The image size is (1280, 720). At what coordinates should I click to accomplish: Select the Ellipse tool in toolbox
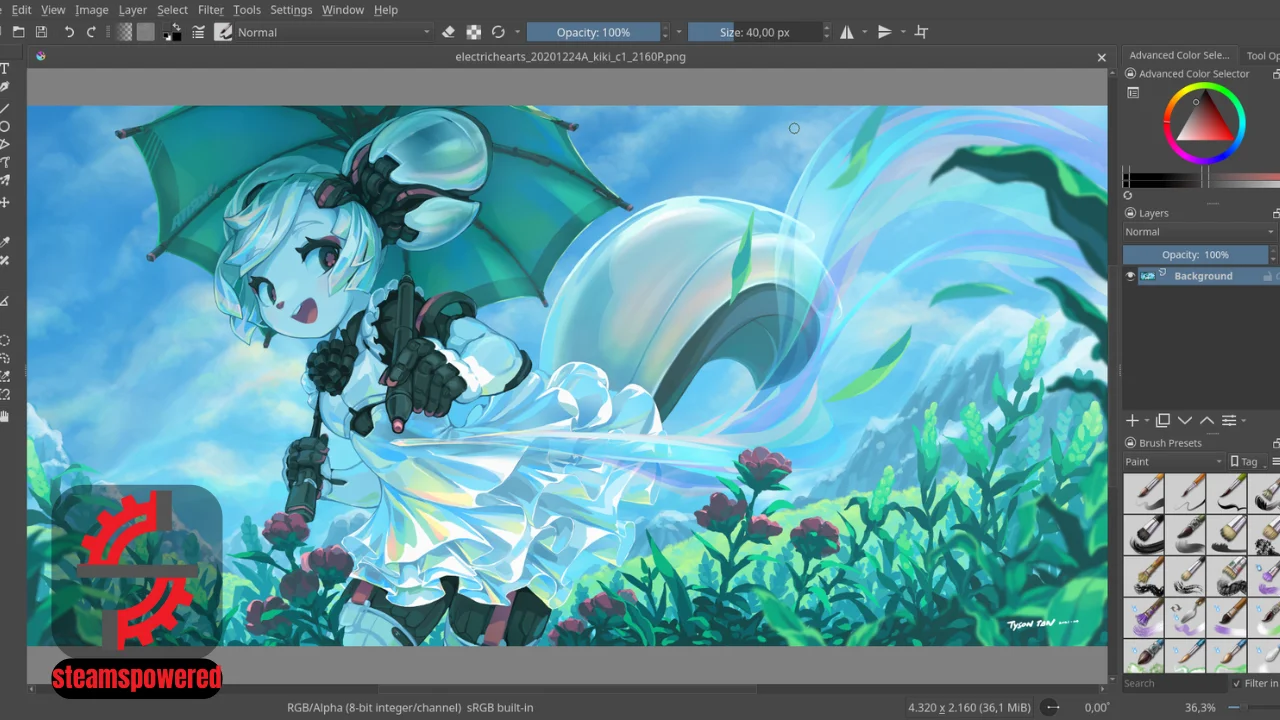click(5, 126)
